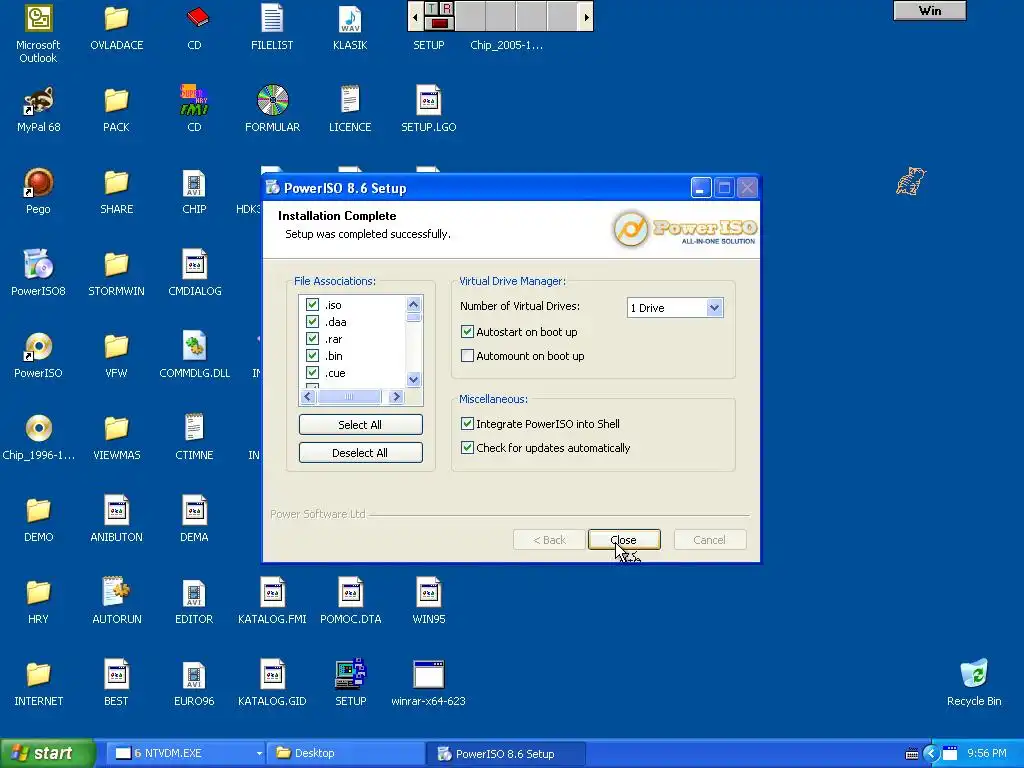Uncheck the .daa file association
This screenshot has width=1024, height=768.
312,322
